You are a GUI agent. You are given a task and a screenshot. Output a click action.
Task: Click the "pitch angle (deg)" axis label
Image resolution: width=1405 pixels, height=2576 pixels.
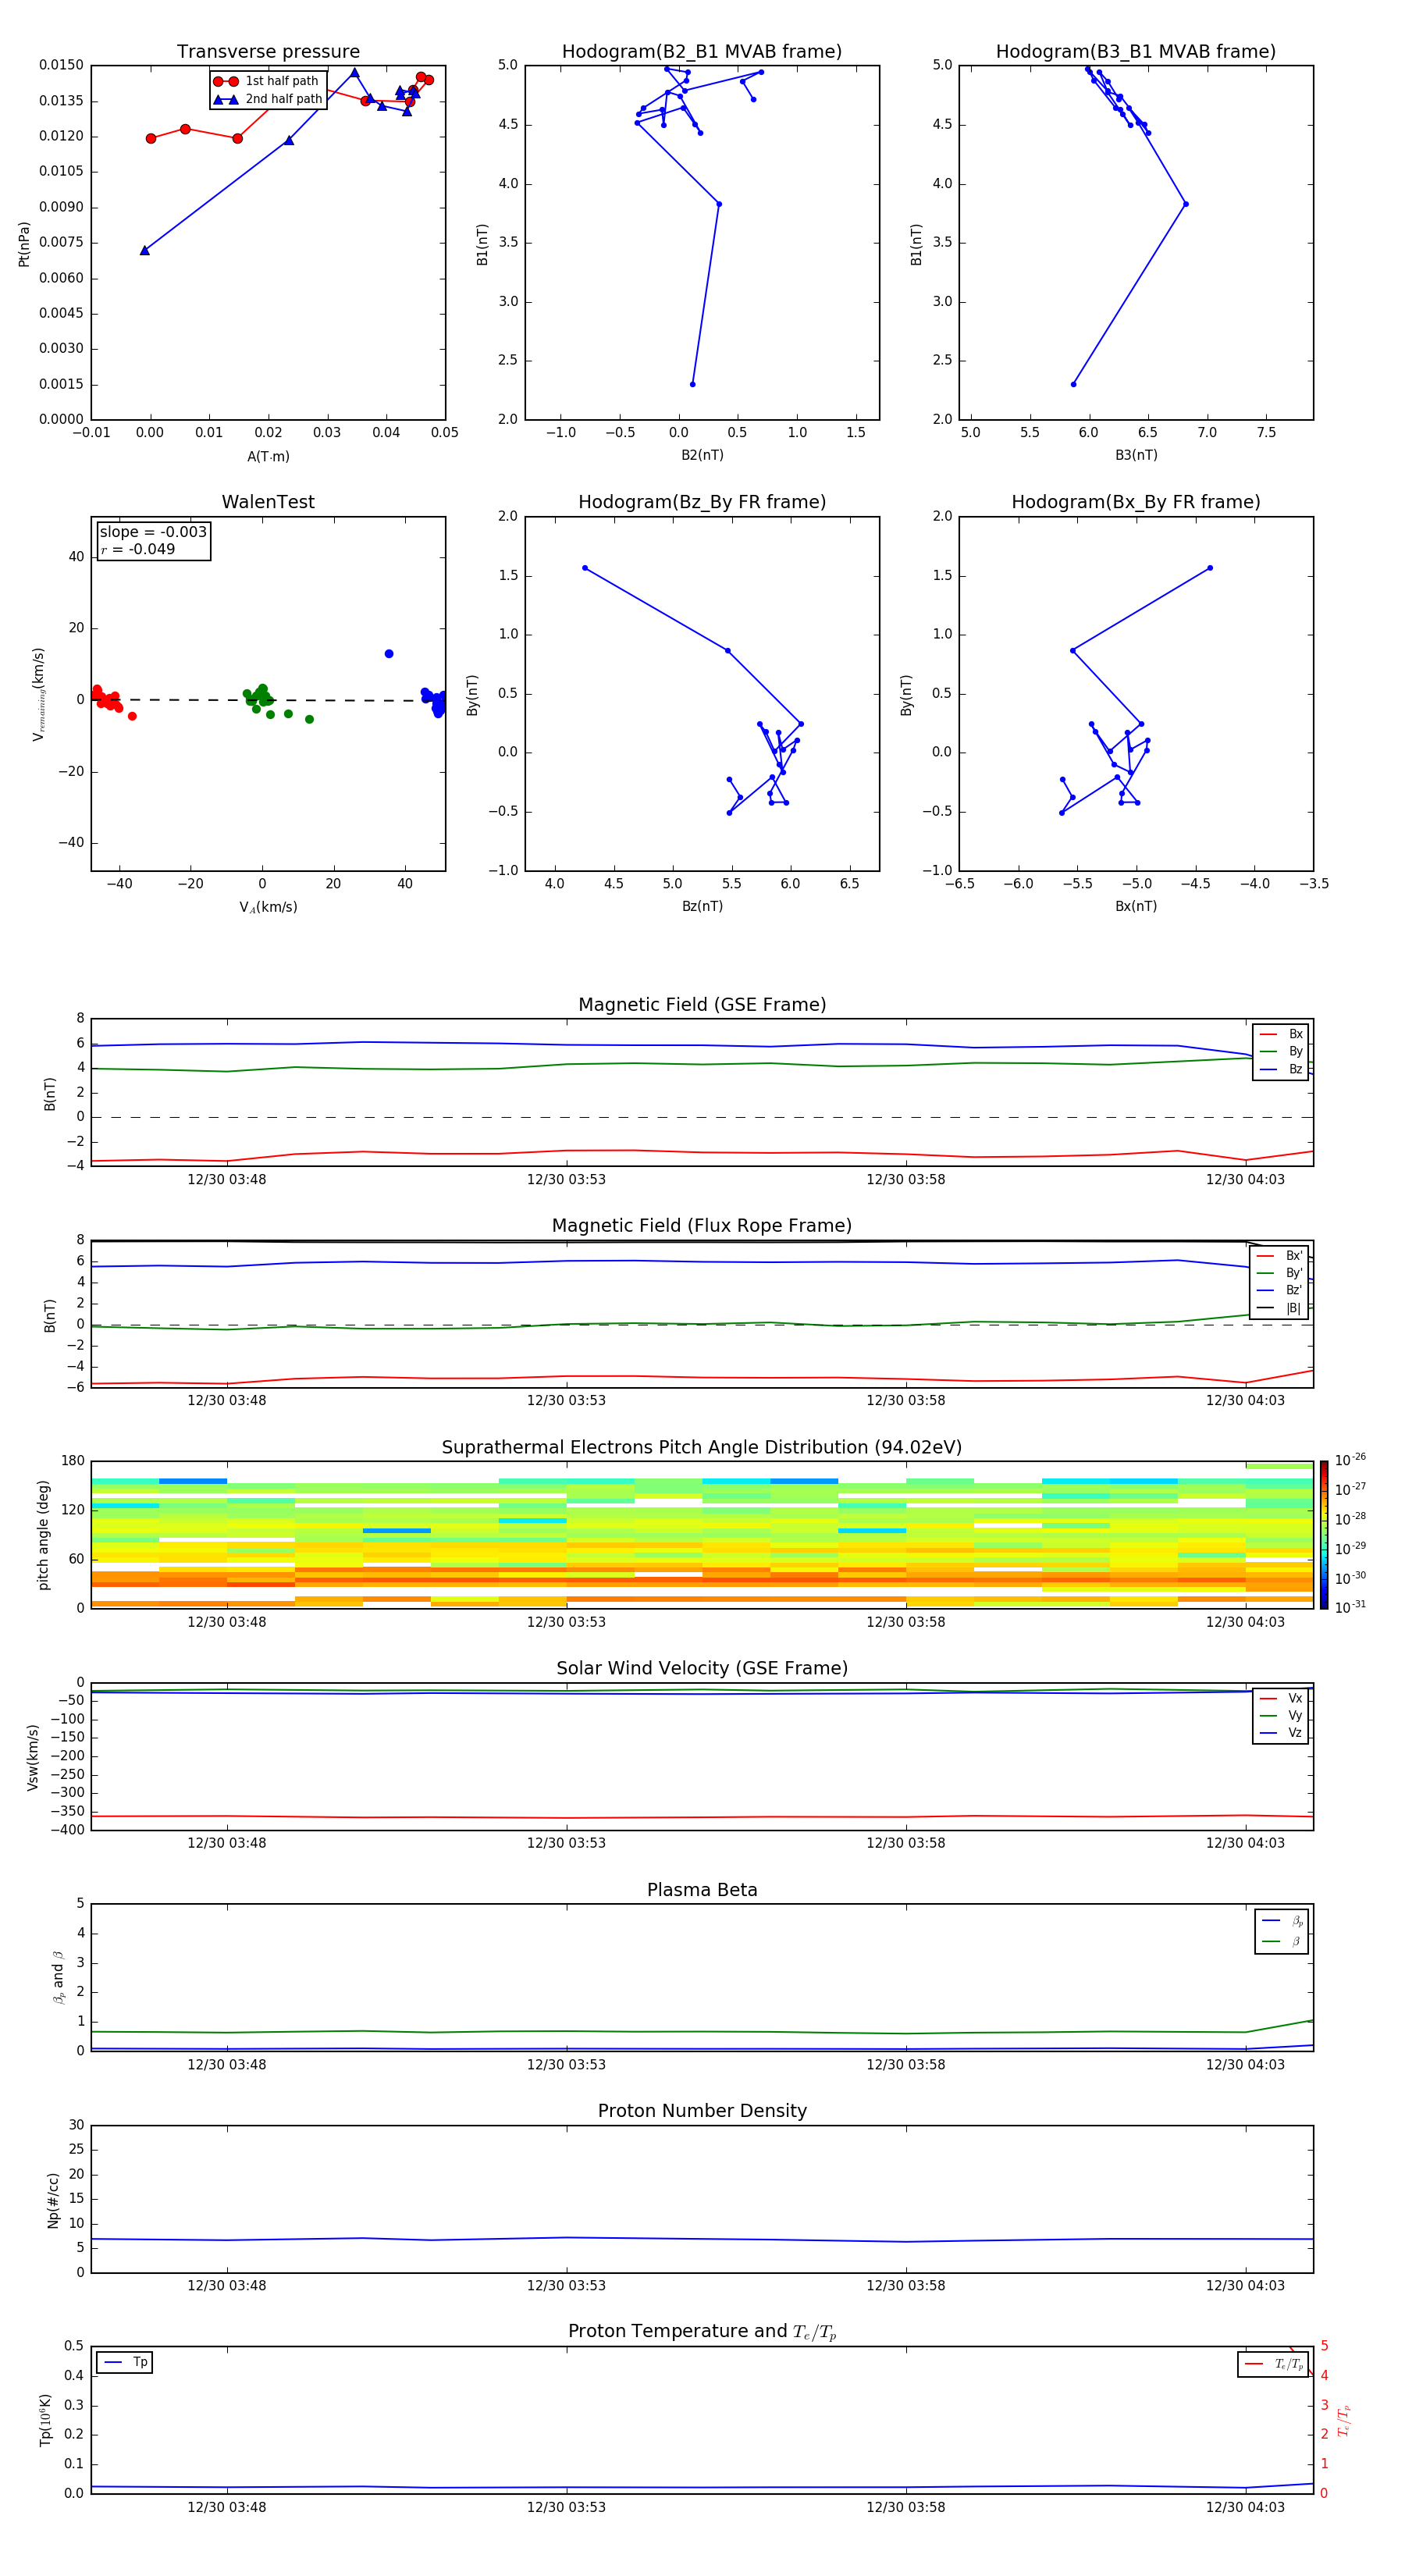[x=43, y=1535]
